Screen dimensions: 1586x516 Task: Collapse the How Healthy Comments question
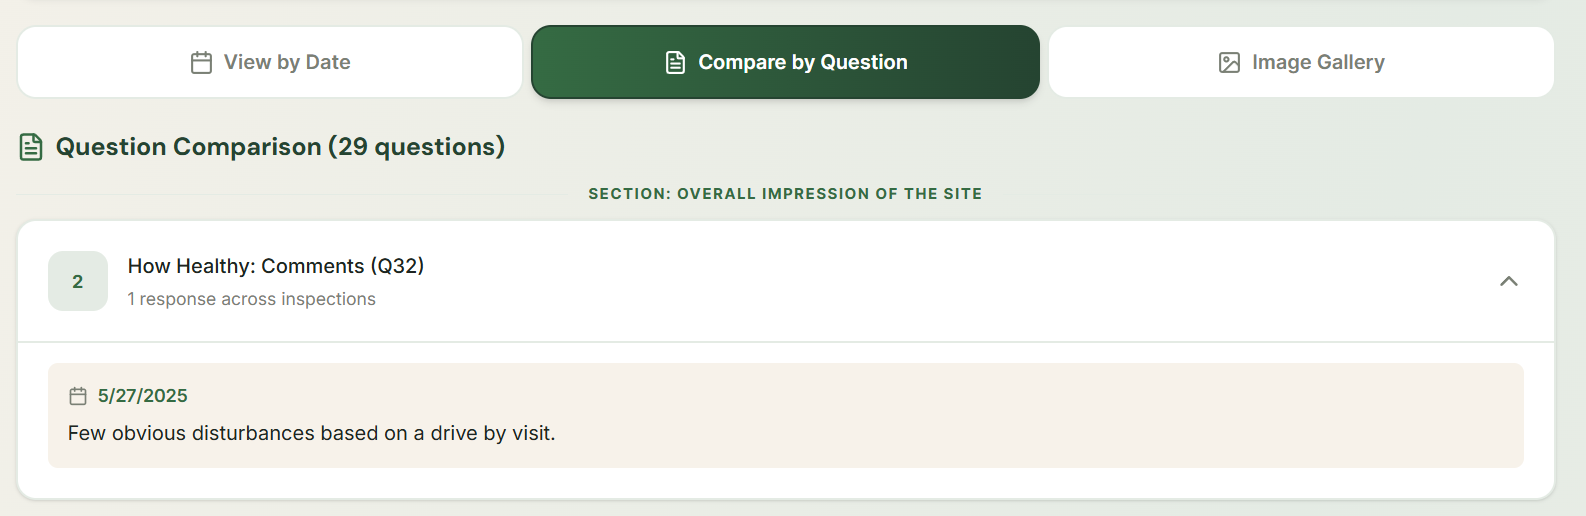1508,281
